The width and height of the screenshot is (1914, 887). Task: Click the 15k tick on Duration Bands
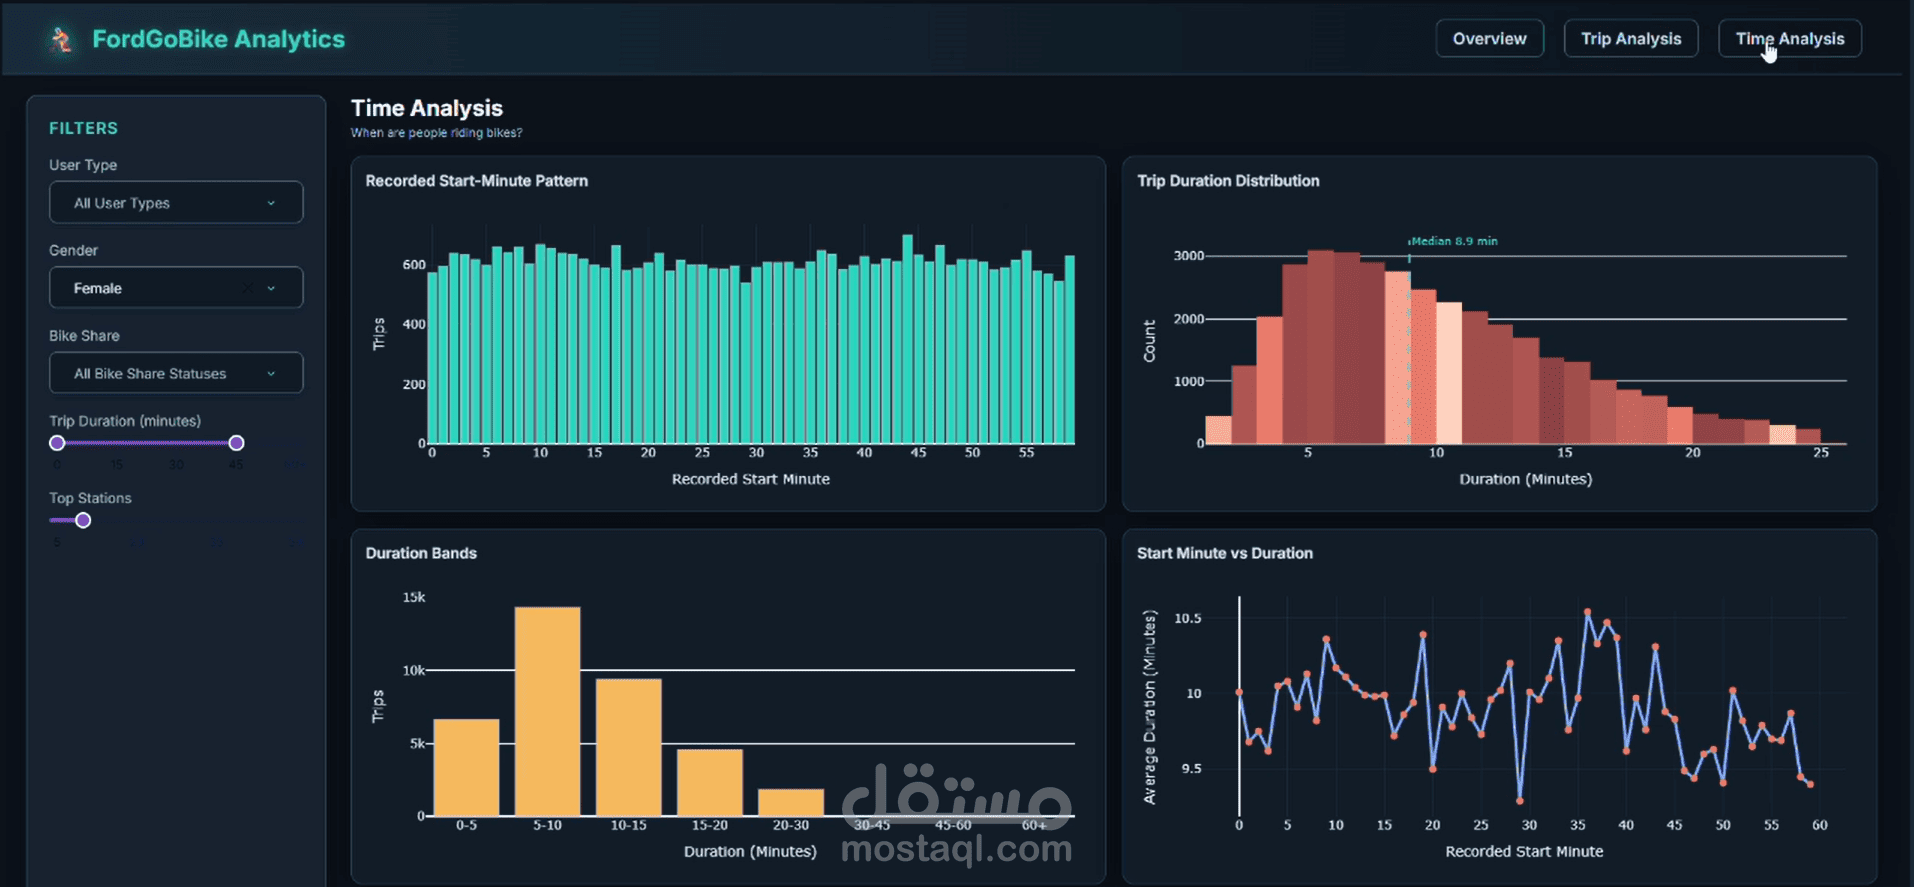point(414,597)
